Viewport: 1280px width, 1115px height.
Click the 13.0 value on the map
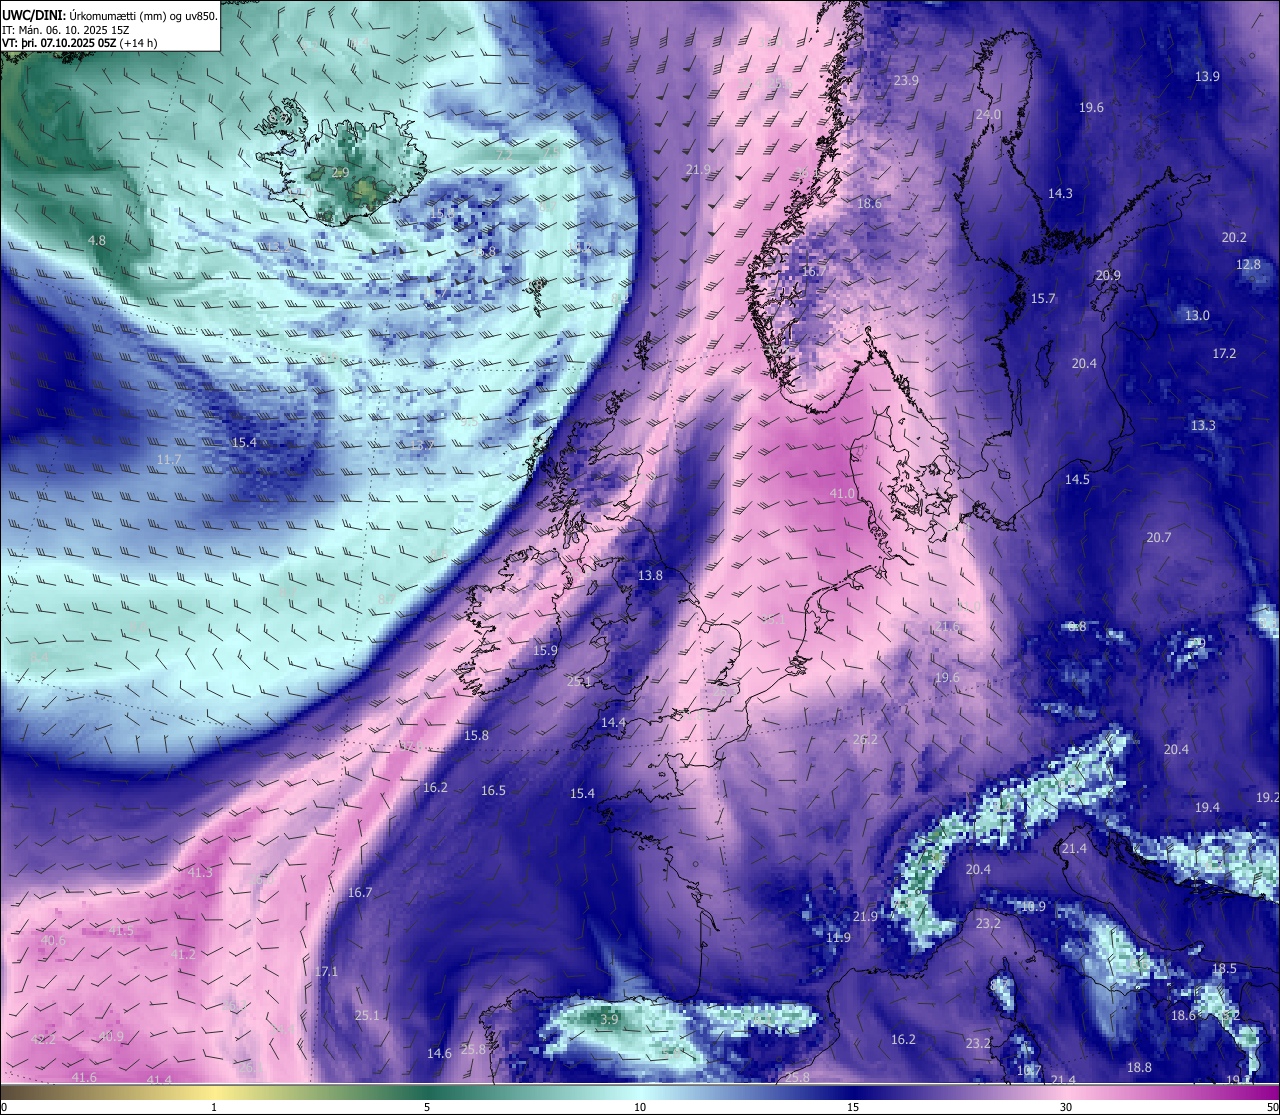click(x=1197, y=316)
